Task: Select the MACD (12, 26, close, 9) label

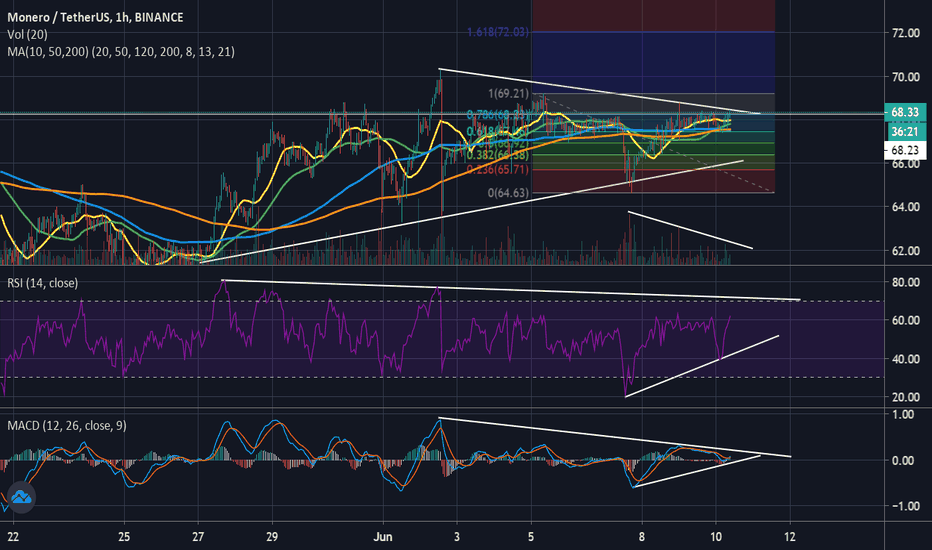Action: click(67, 426)
